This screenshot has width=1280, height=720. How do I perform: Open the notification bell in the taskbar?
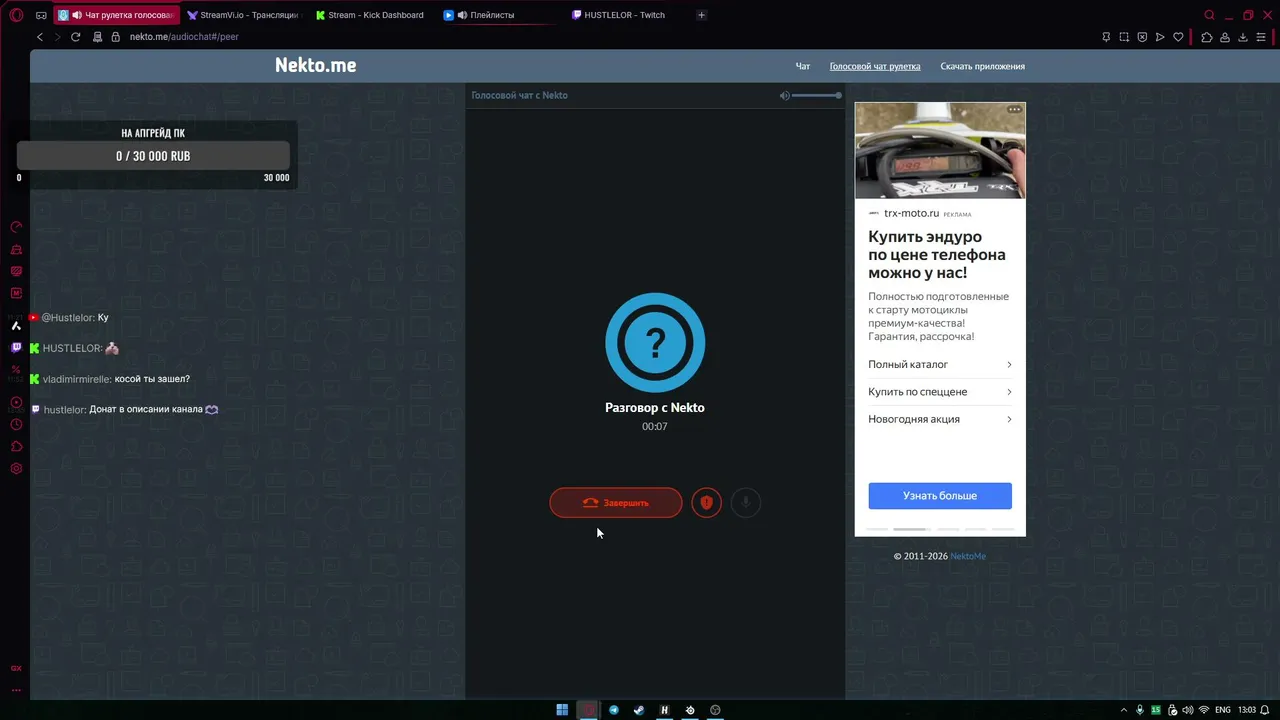click(1267, 710)
